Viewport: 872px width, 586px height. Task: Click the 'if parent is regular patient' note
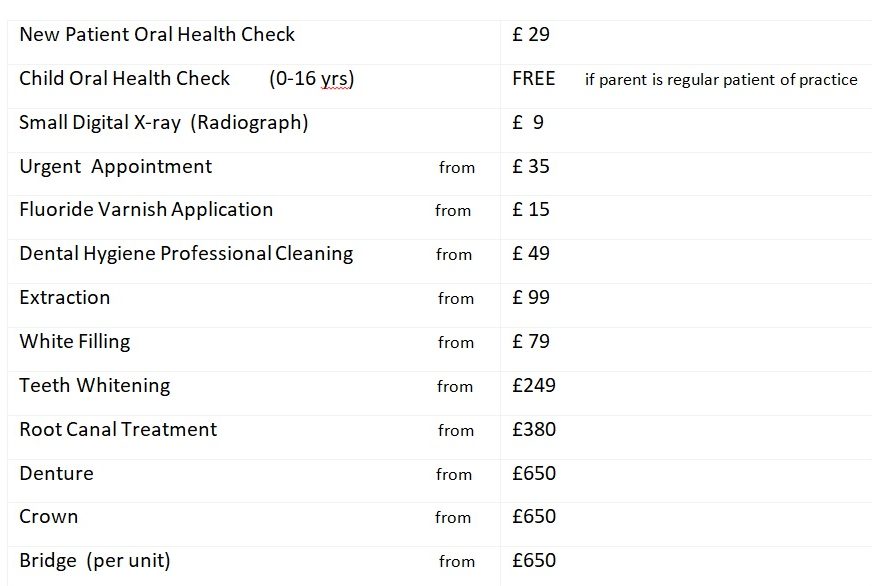721,80
